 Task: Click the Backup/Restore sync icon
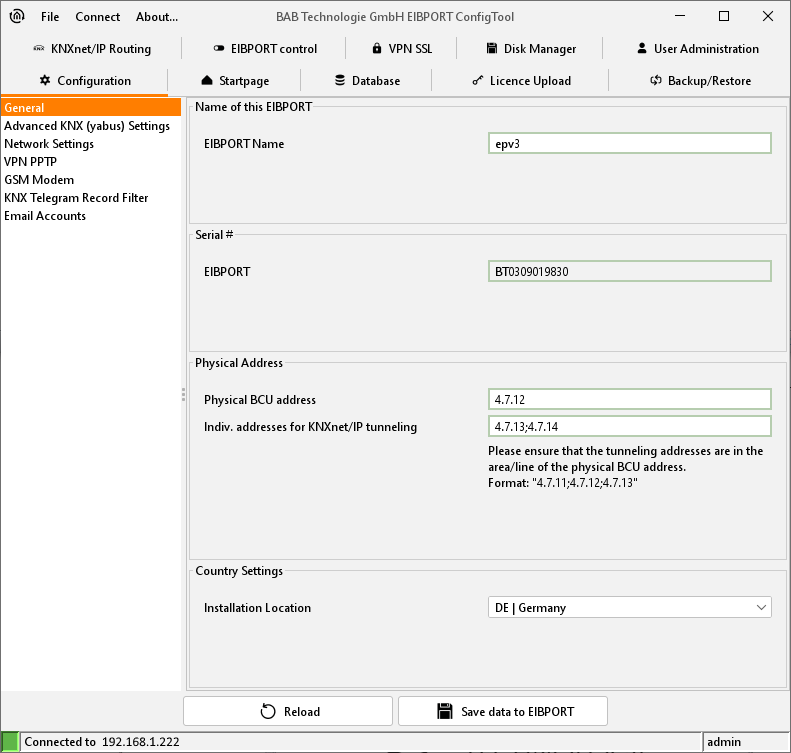(x=656, y=81)
